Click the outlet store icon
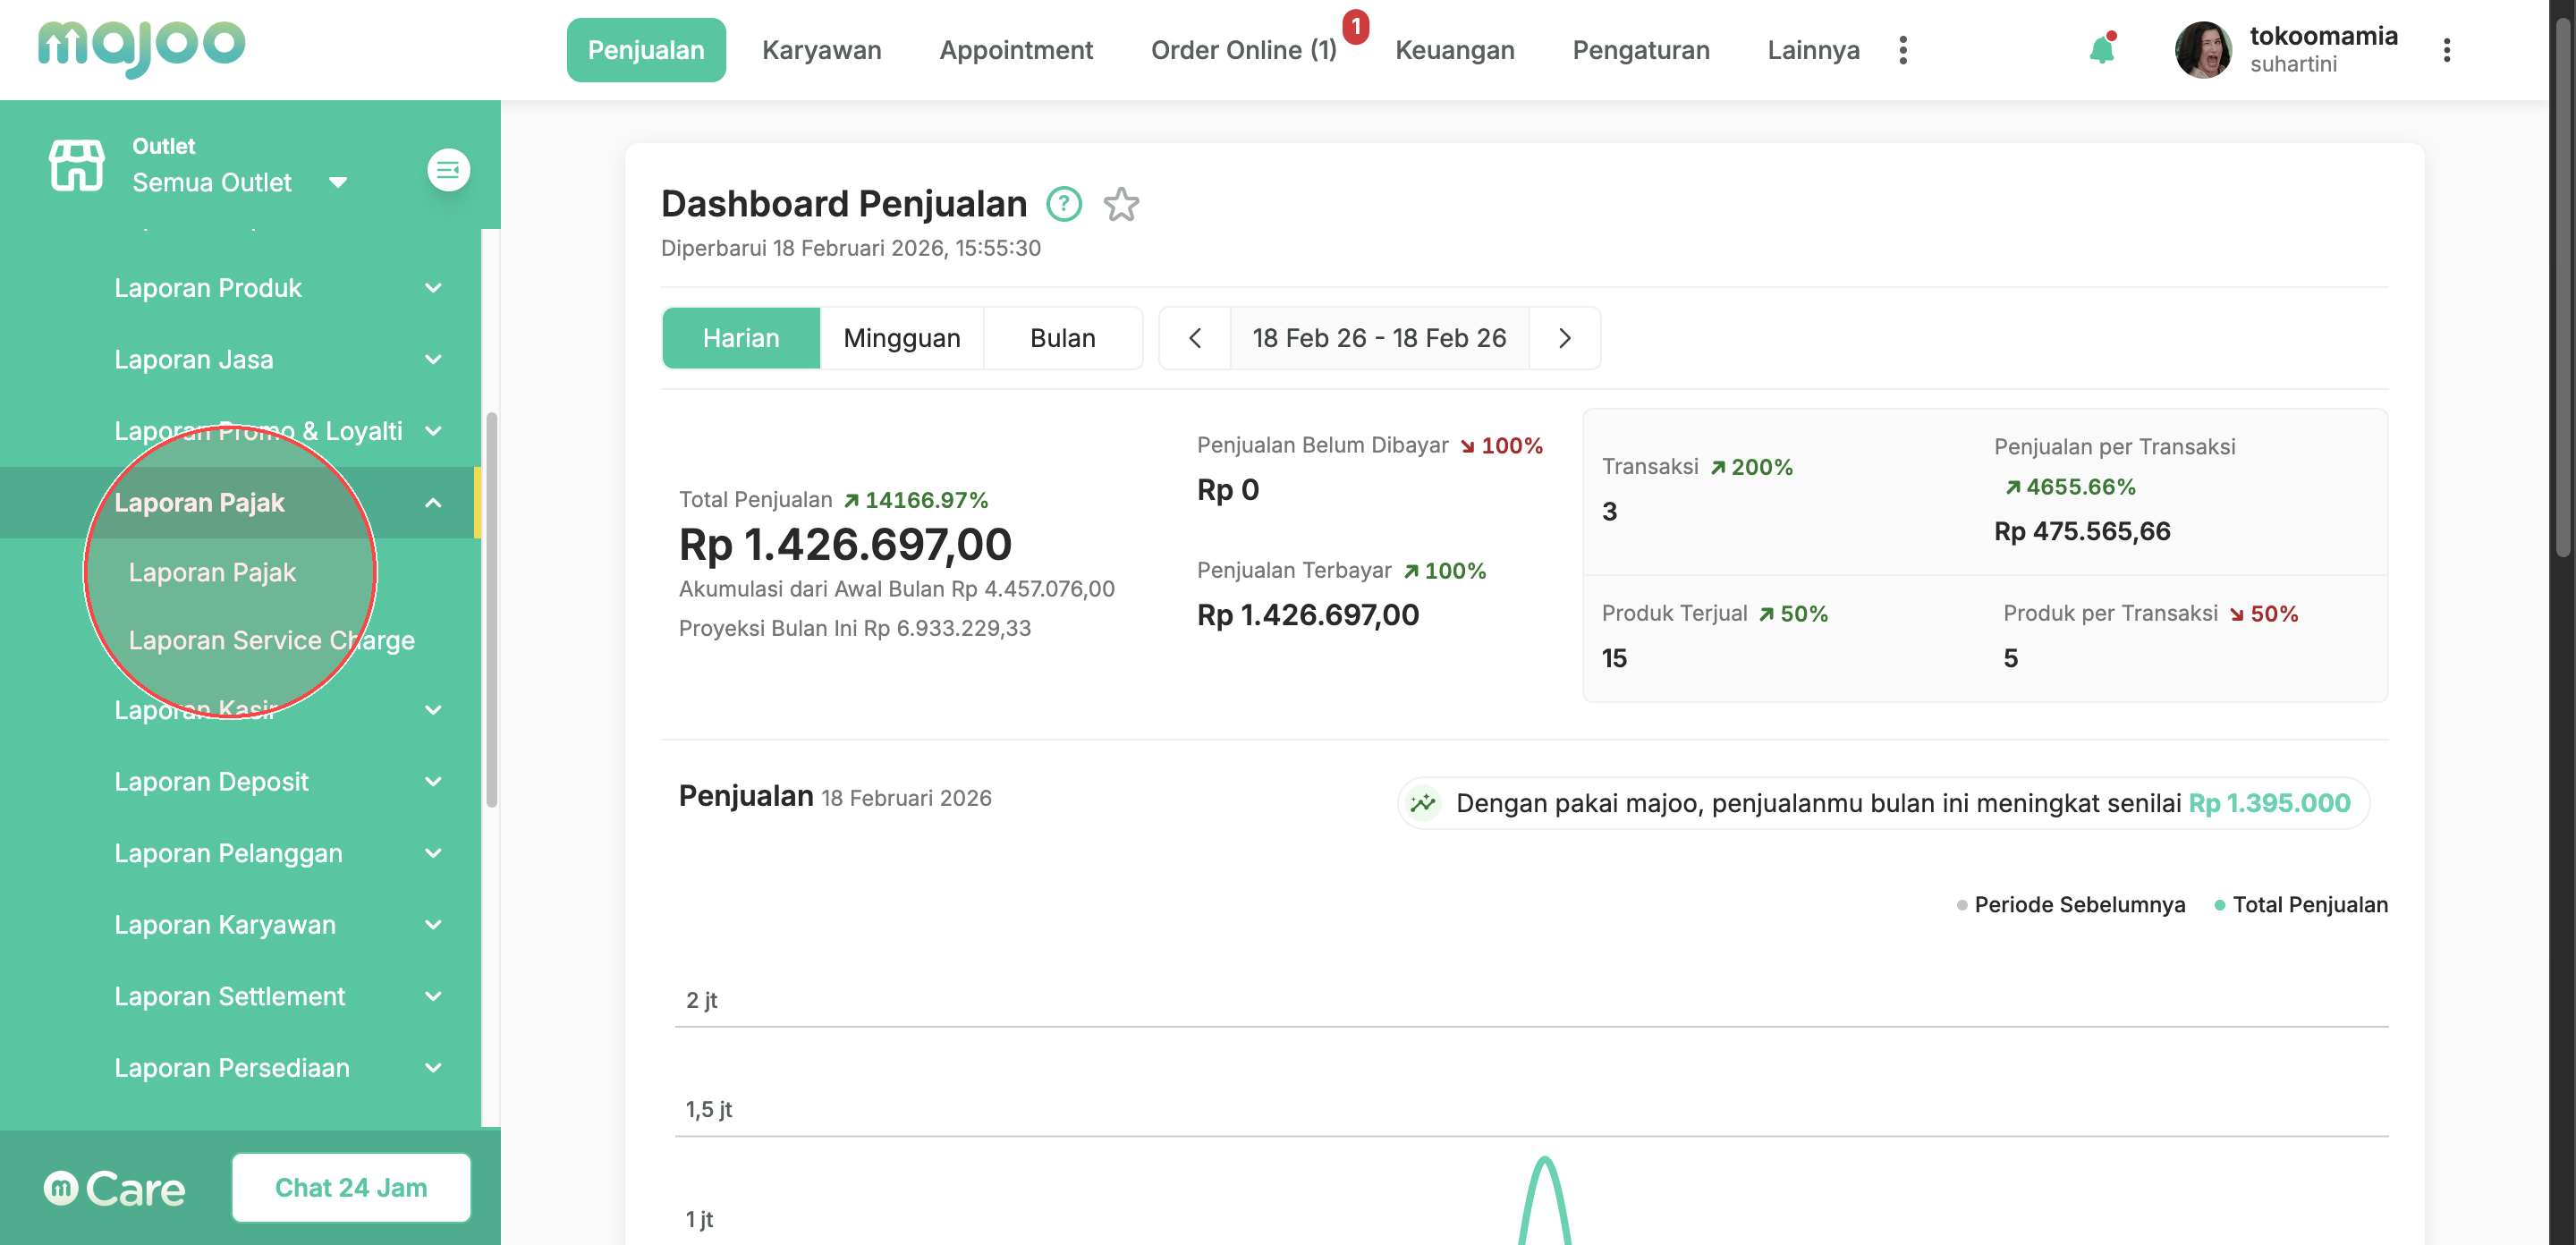The width and height of the screenshot is (2576, 1245). pyautogui.click(x=77, y=165)
